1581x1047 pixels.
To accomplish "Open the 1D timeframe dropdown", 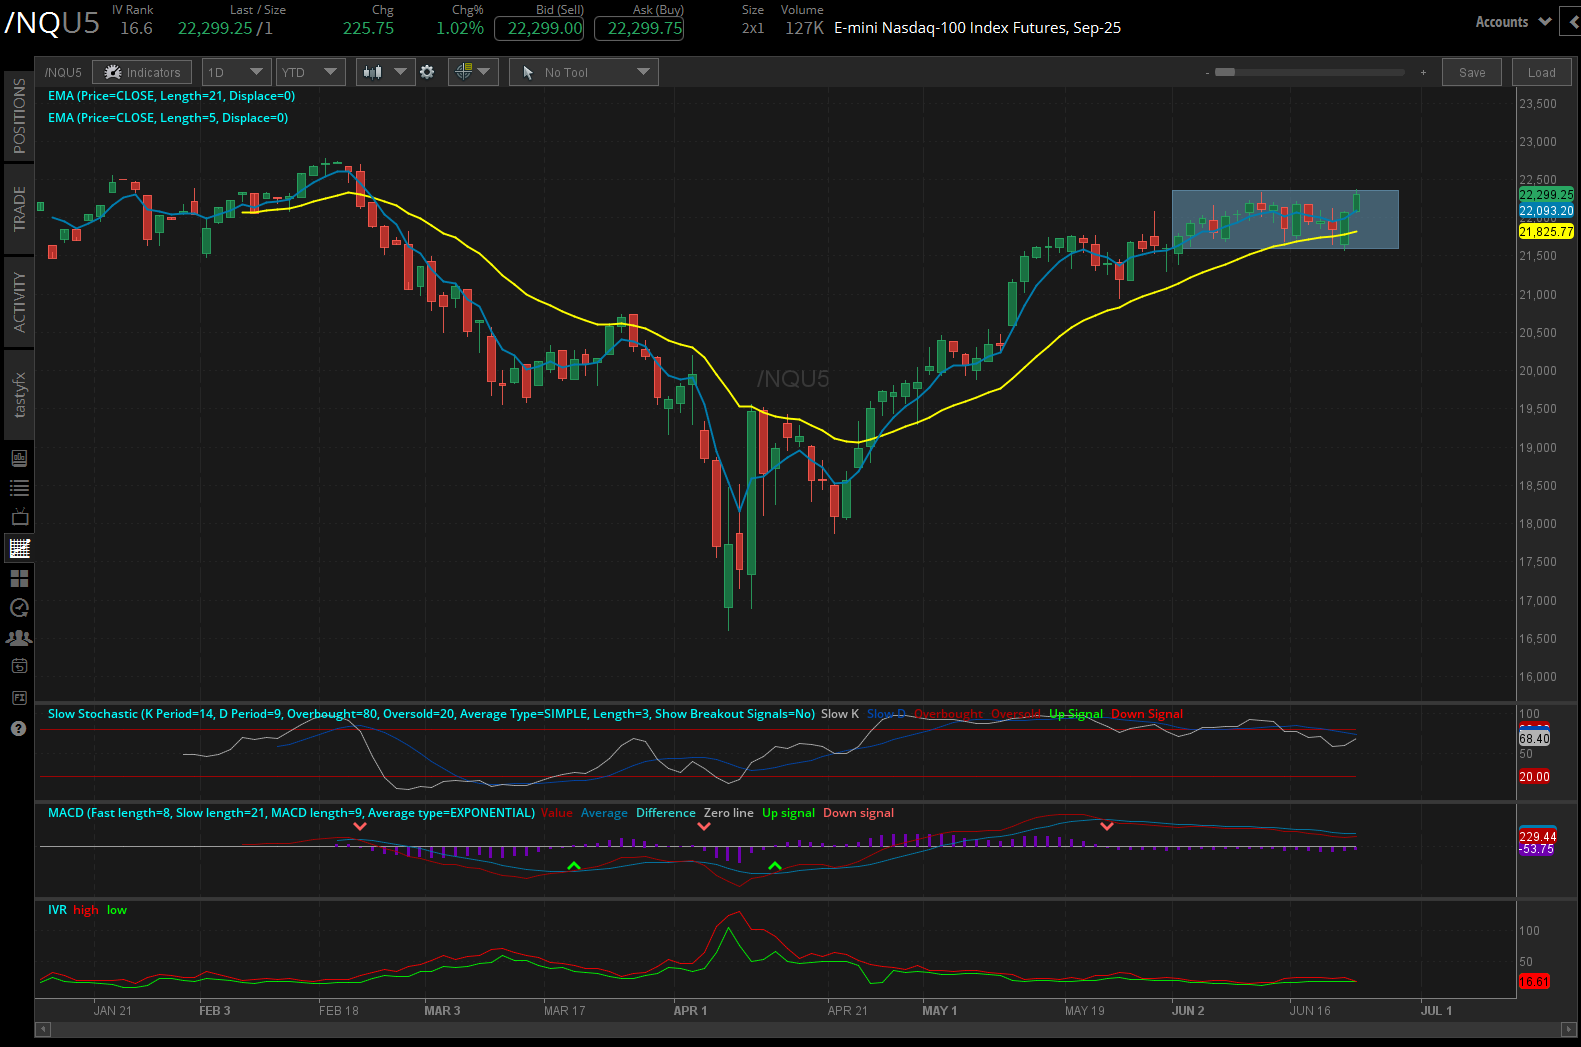I will click(x=236, y=72).
